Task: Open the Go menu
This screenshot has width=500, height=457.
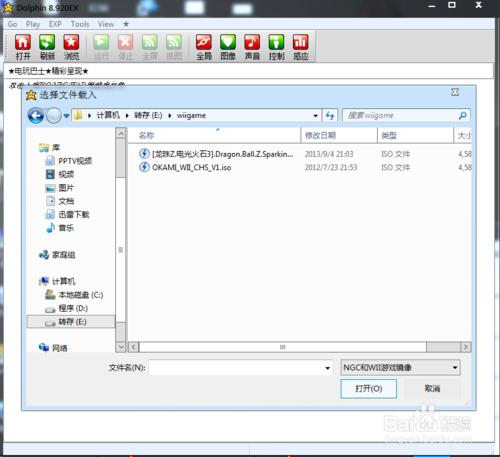Action: click(x=12, y=24)
